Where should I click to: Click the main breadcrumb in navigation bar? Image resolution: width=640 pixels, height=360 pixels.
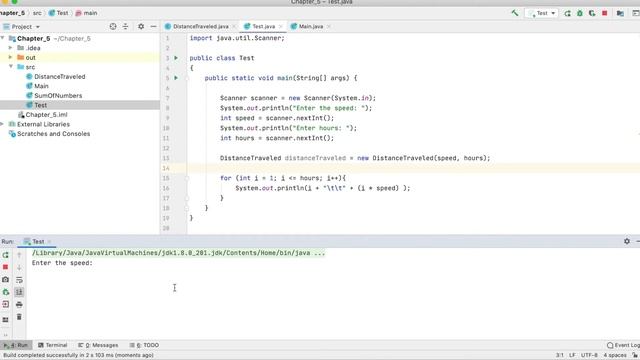click(87, 13)
